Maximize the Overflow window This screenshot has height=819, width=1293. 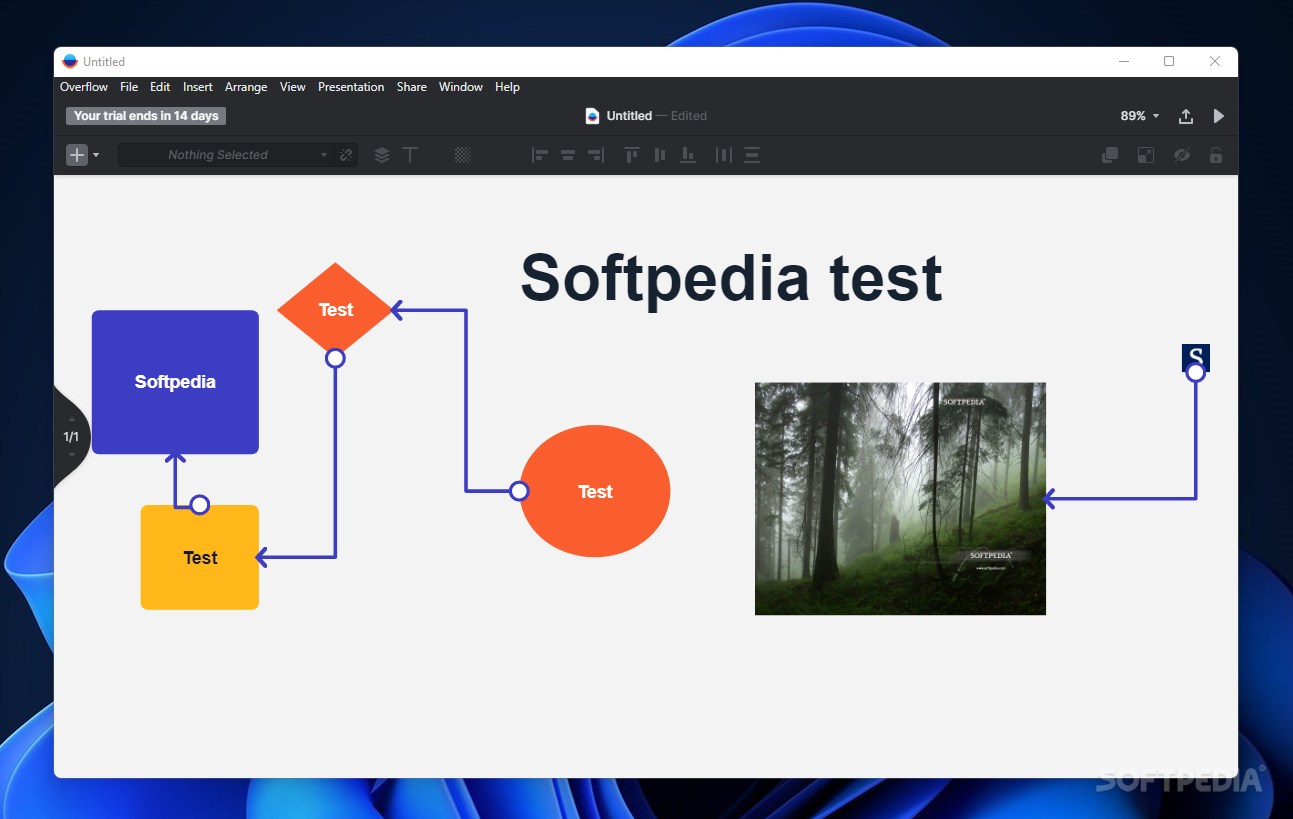[x=1169, y=62]
